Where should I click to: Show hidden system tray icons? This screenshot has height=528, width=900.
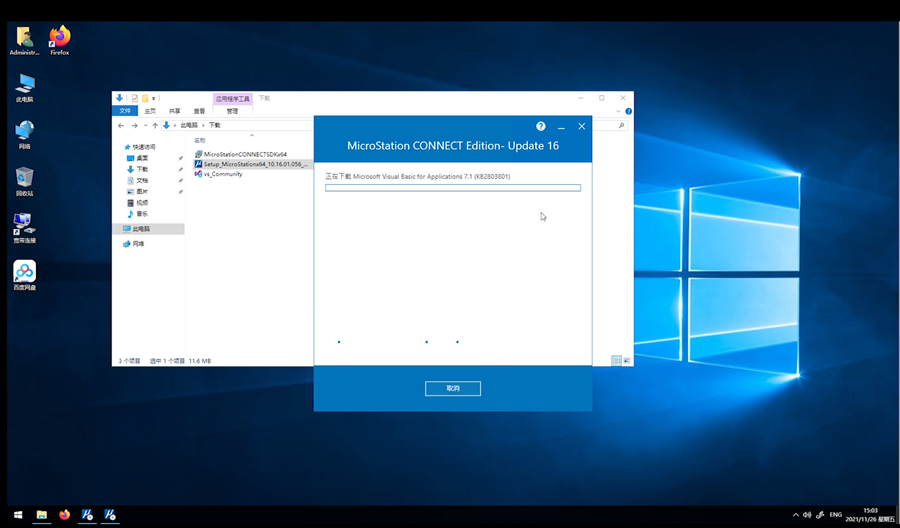click(x=796, y=515)
